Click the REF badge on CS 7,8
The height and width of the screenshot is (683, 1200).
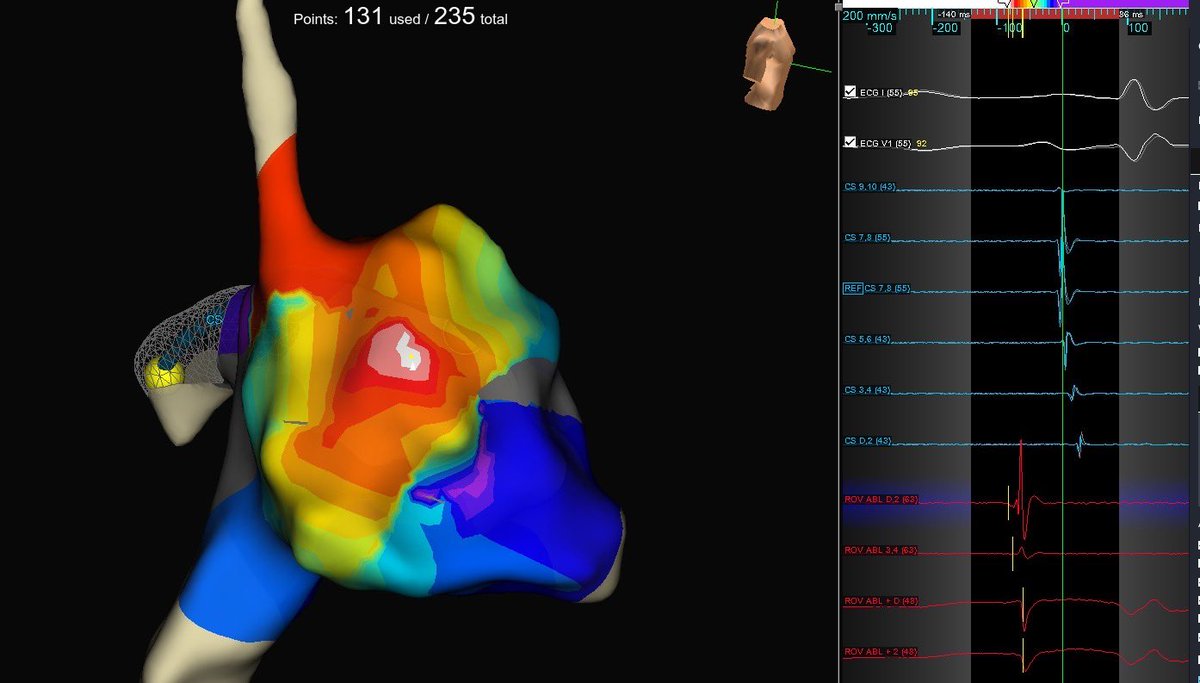pyautogui.click(x=853, y=288)
